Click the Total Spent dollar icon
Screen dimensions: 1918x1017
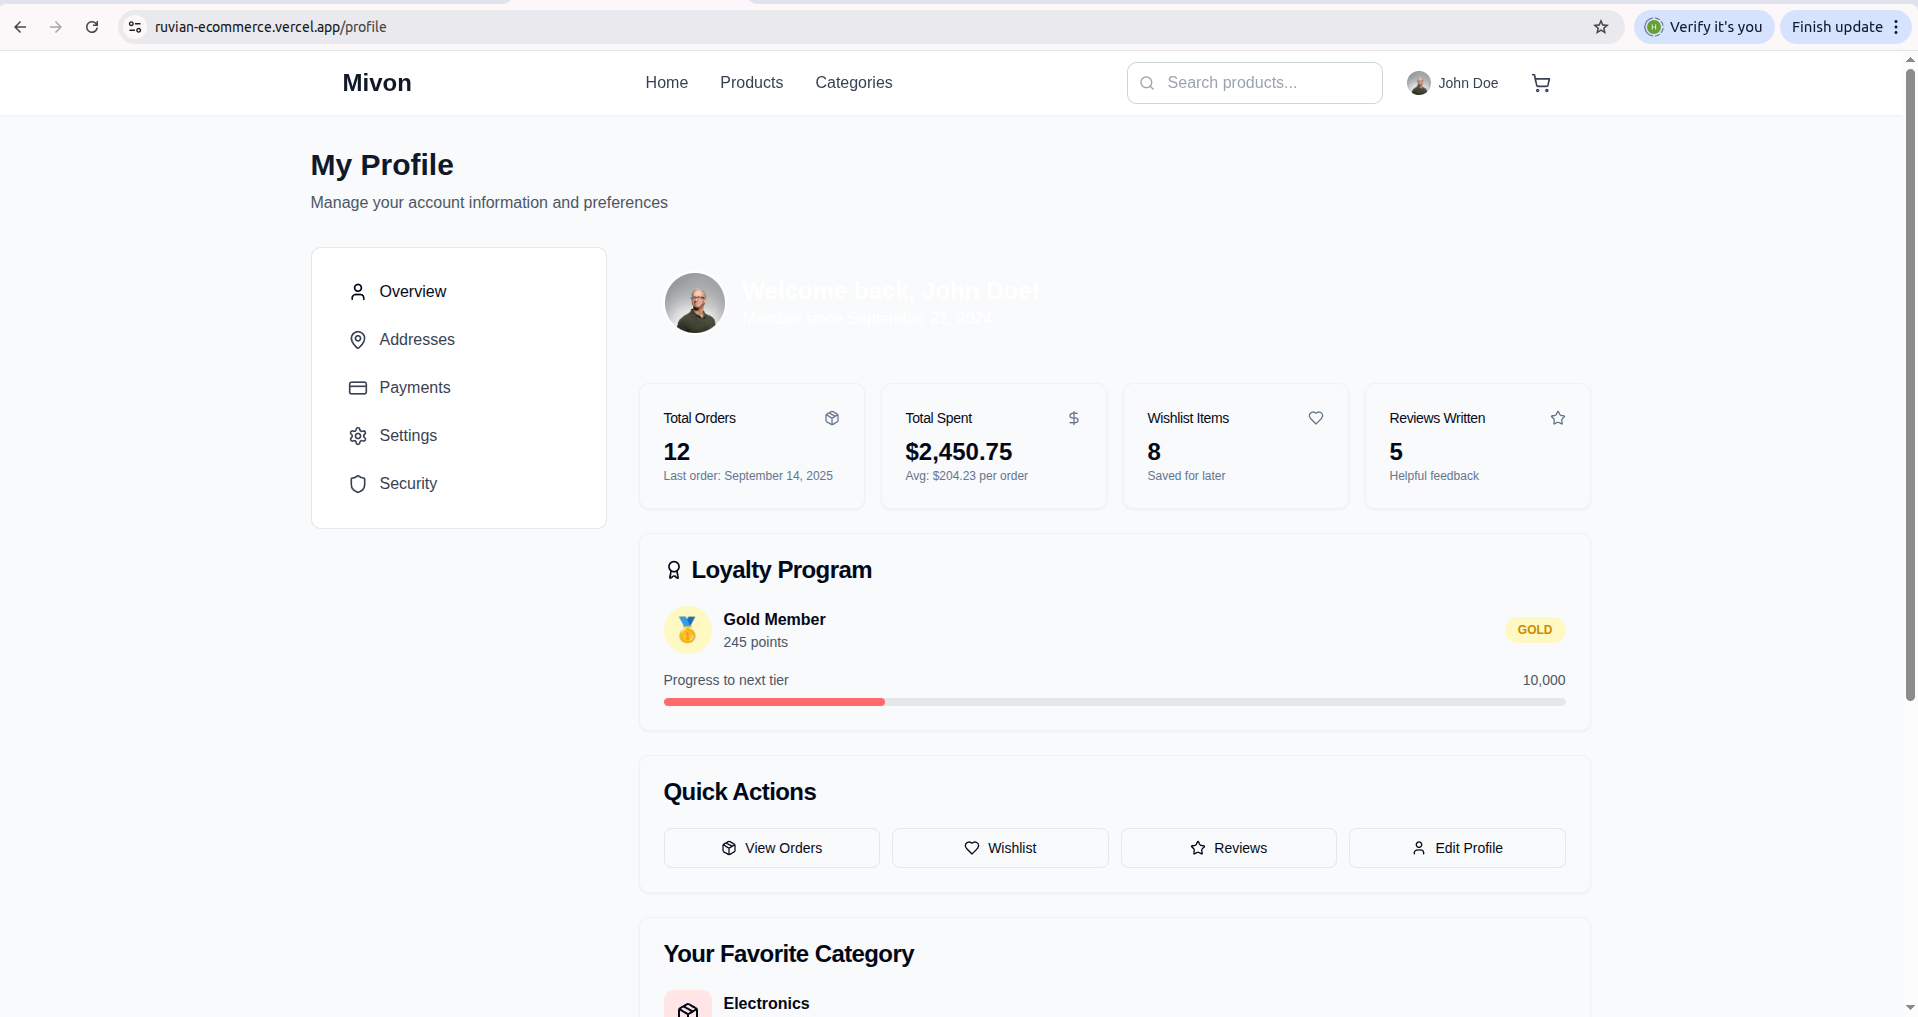(x=1074, y=418)
